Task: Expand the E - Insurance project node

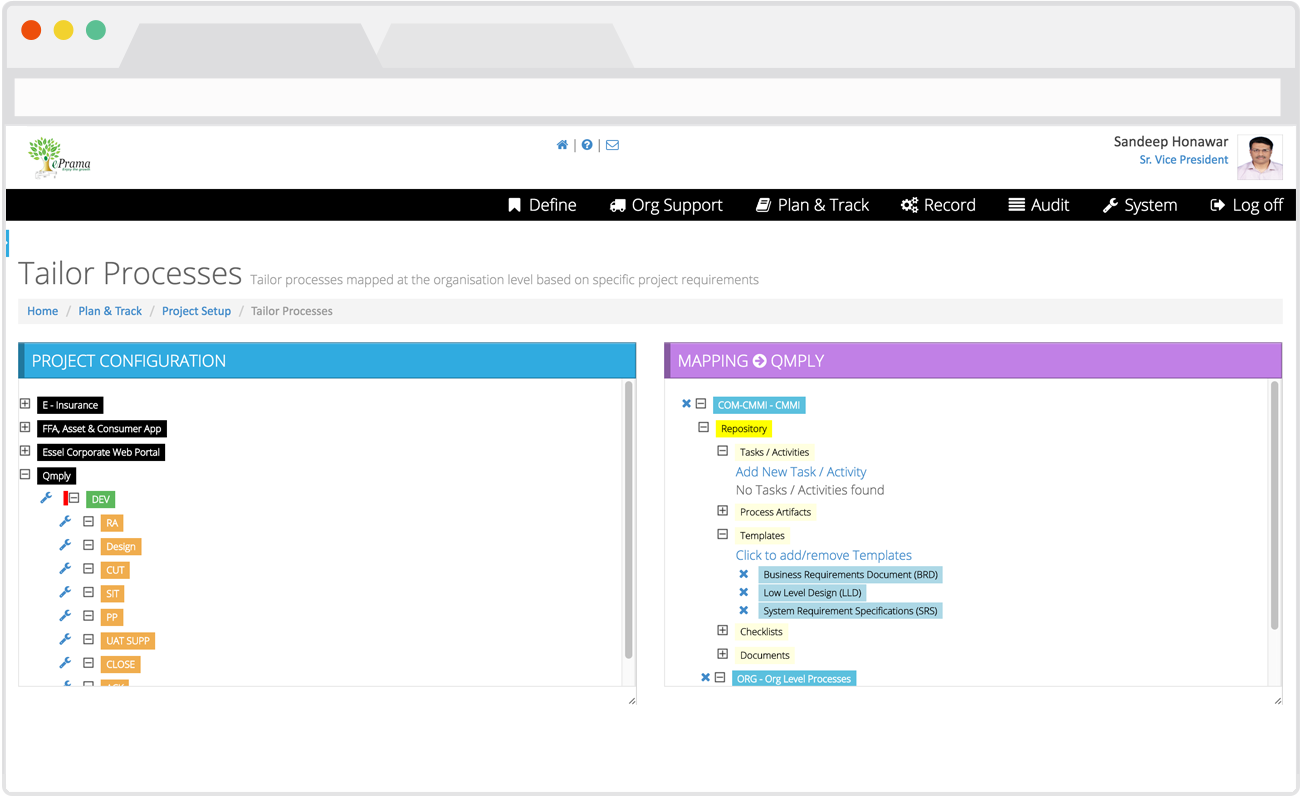Action: pyautogui.click(x=25, y=404)
